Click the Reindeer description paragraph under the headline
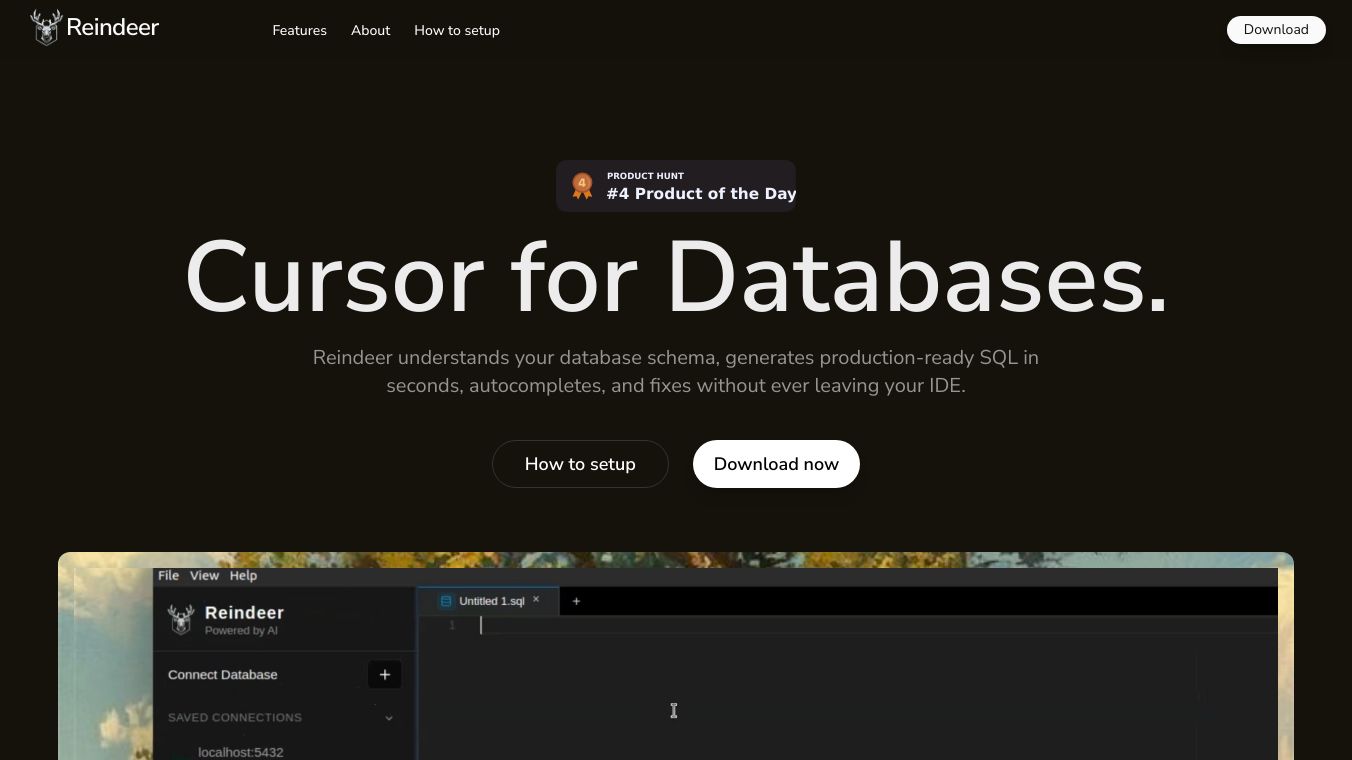This screenshot has height=760, width=1352. pyautogui.click(x=676, y=371)
